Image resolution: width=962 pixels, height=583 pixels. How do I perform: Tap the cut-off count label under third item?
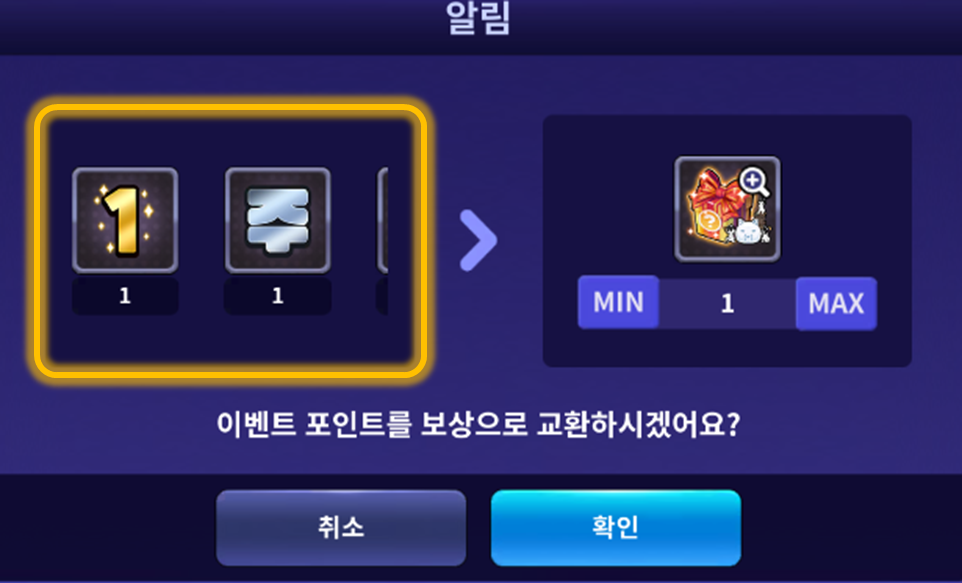click(x=382, y=296)
